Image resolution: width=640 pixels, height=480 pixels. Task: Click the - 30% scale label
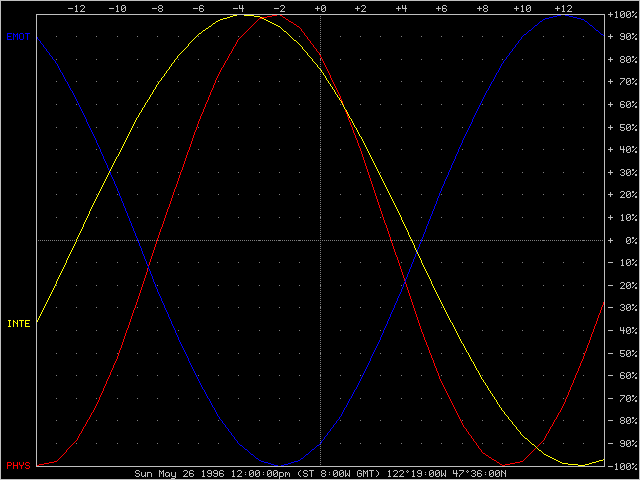coord(622,308)
